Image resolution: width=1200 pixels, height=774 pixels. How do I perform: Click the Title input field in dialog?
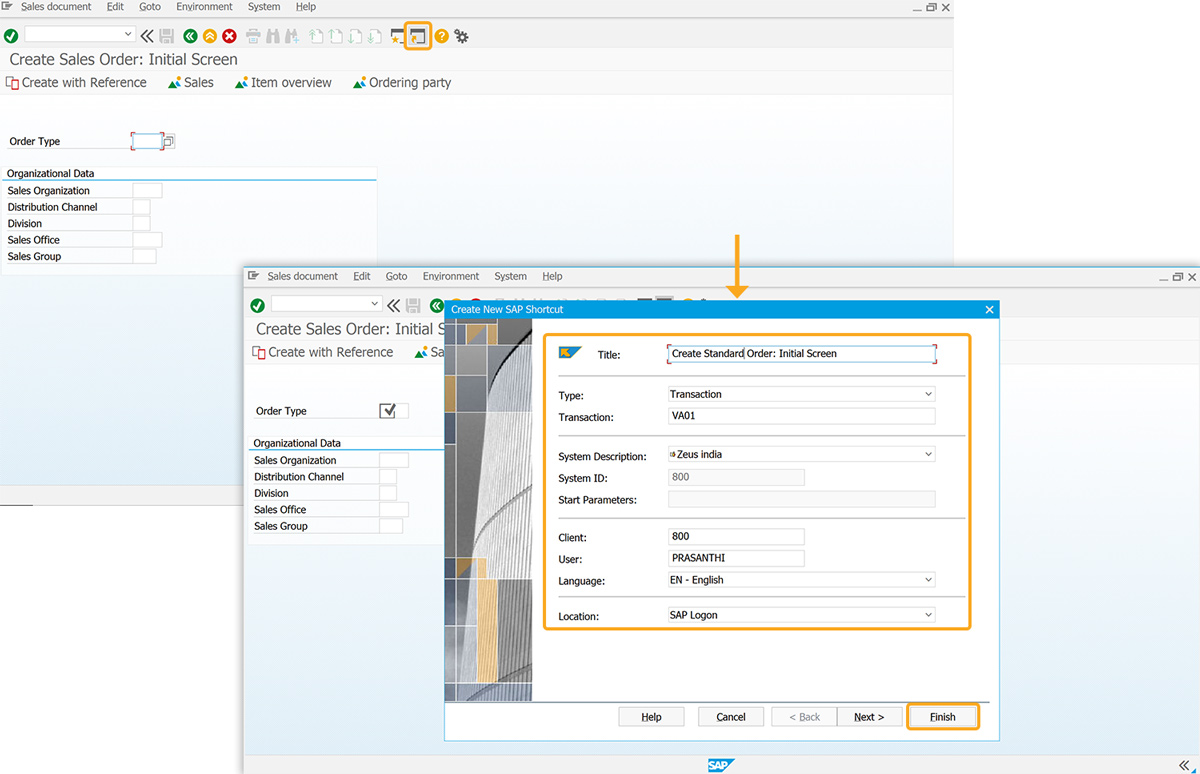pyautogui.click(x=802, y=353)
